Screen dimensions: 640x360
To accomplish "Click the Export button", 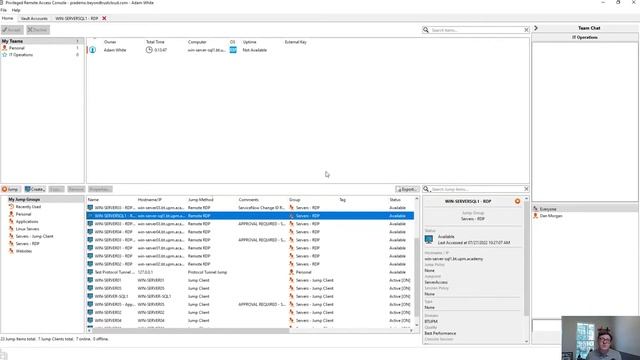I will pos(407,189).
